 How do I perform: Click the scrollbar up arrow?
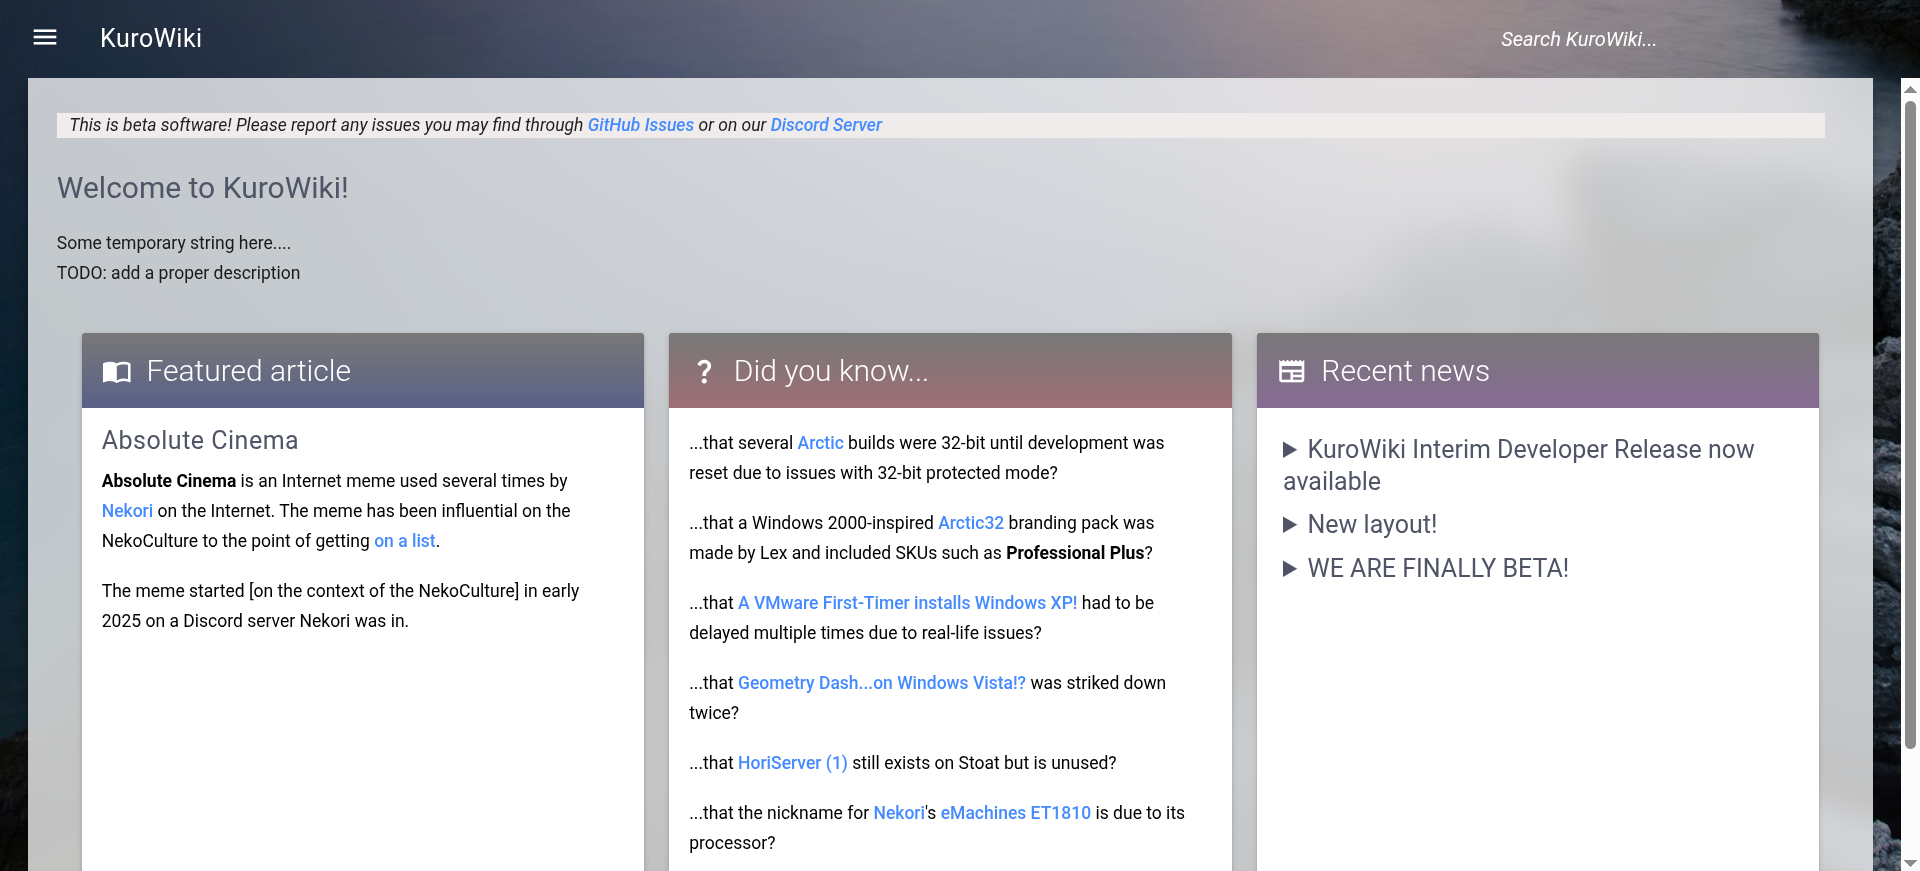(x=1910, y=90)
